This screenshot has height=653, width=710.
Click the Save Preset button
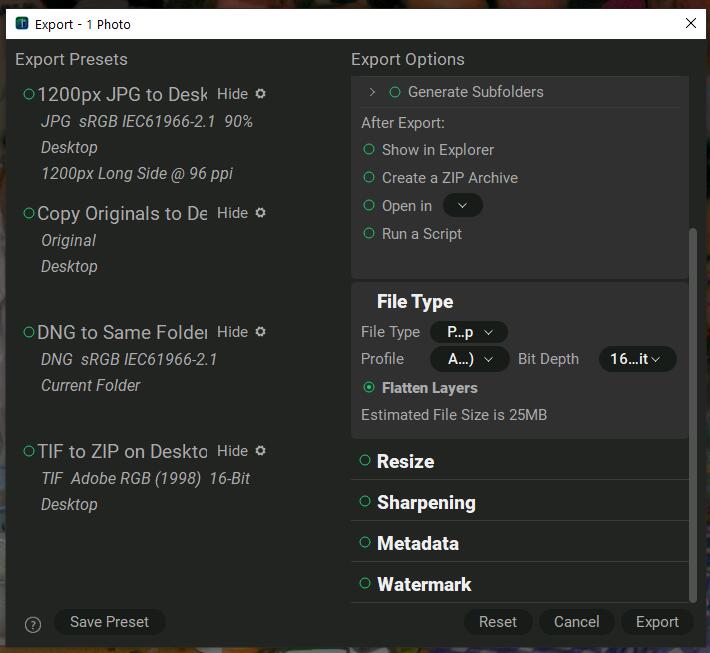(x=109, y=622)
